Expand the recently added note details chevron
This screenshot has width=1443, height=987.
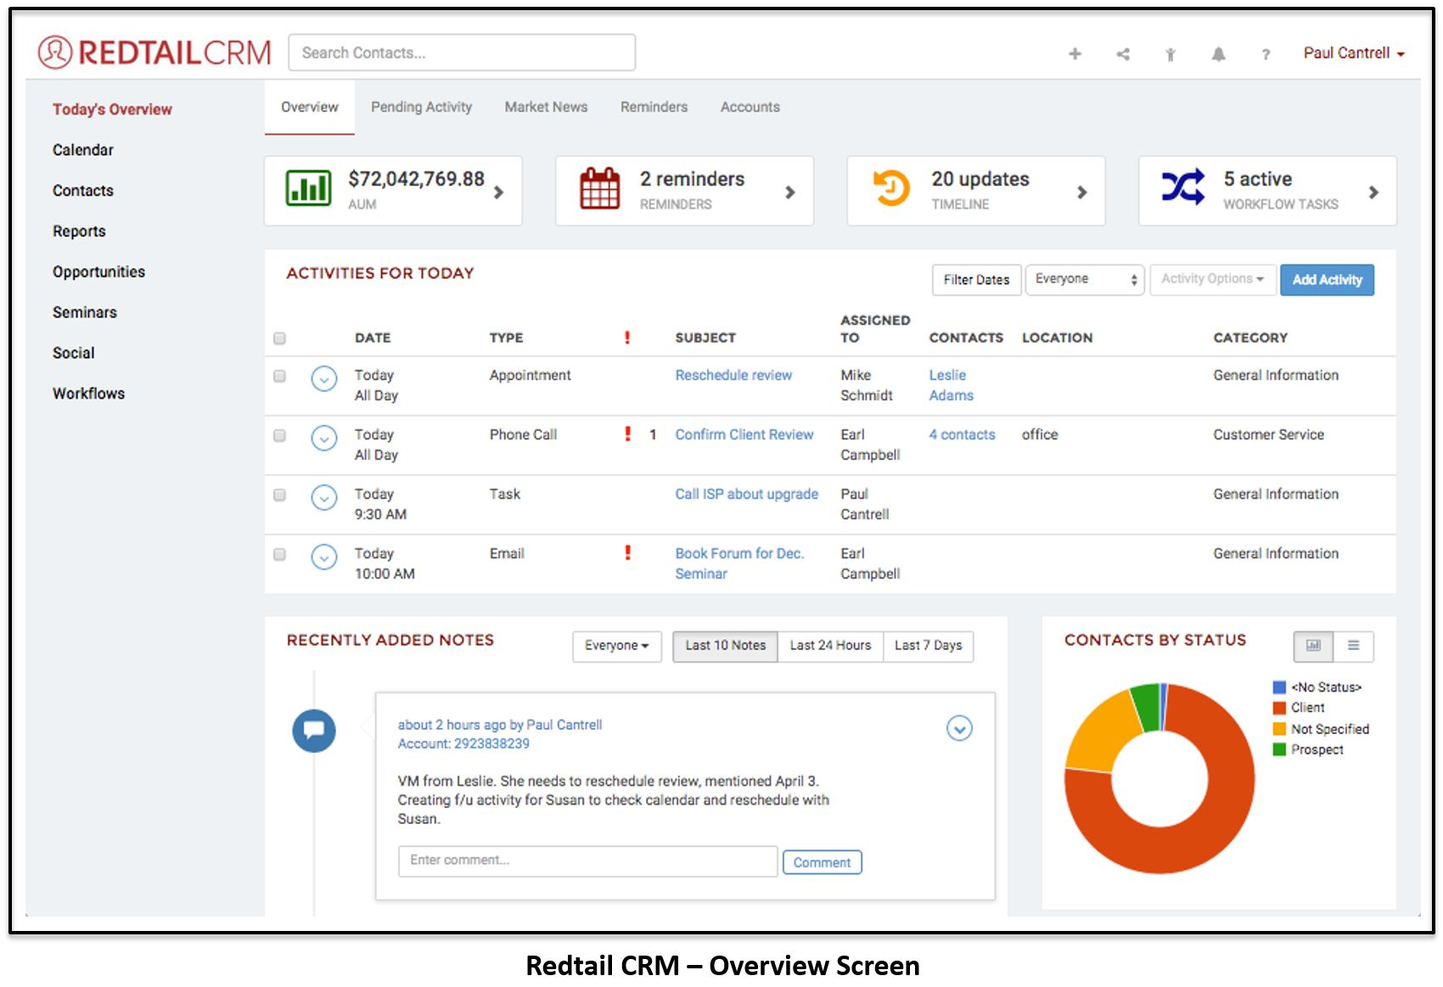(x=959, y=728)
